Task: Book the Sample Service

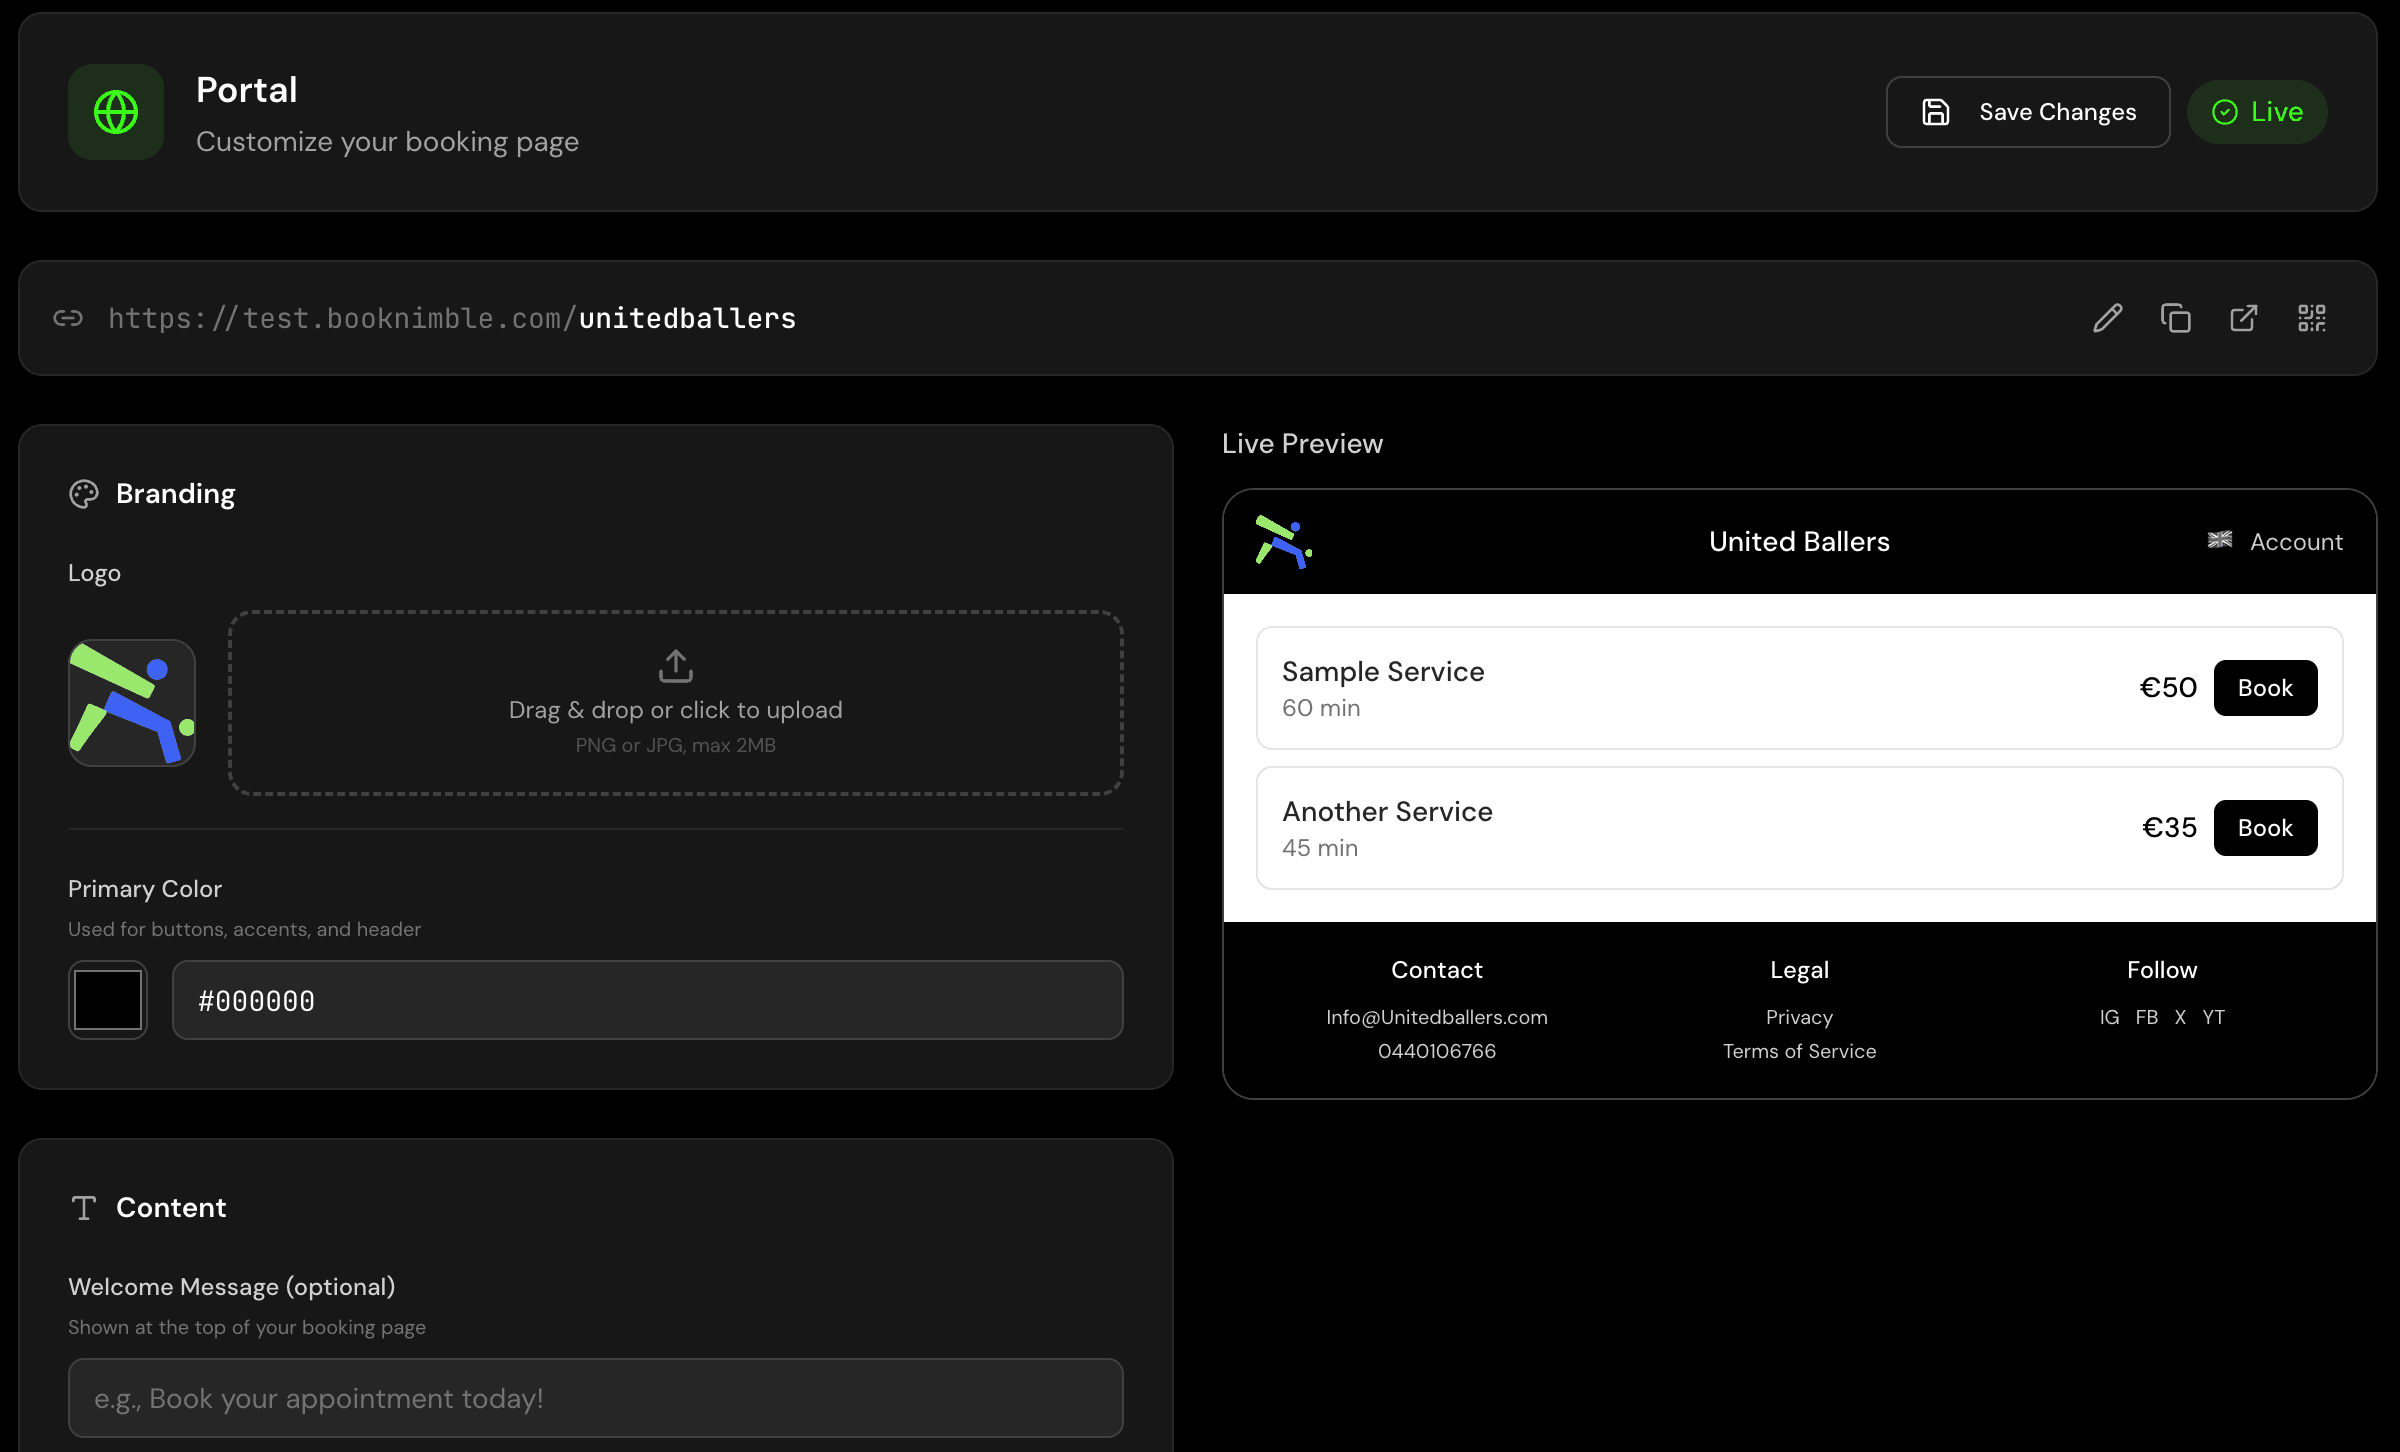Action: [x=2265, y=688]
